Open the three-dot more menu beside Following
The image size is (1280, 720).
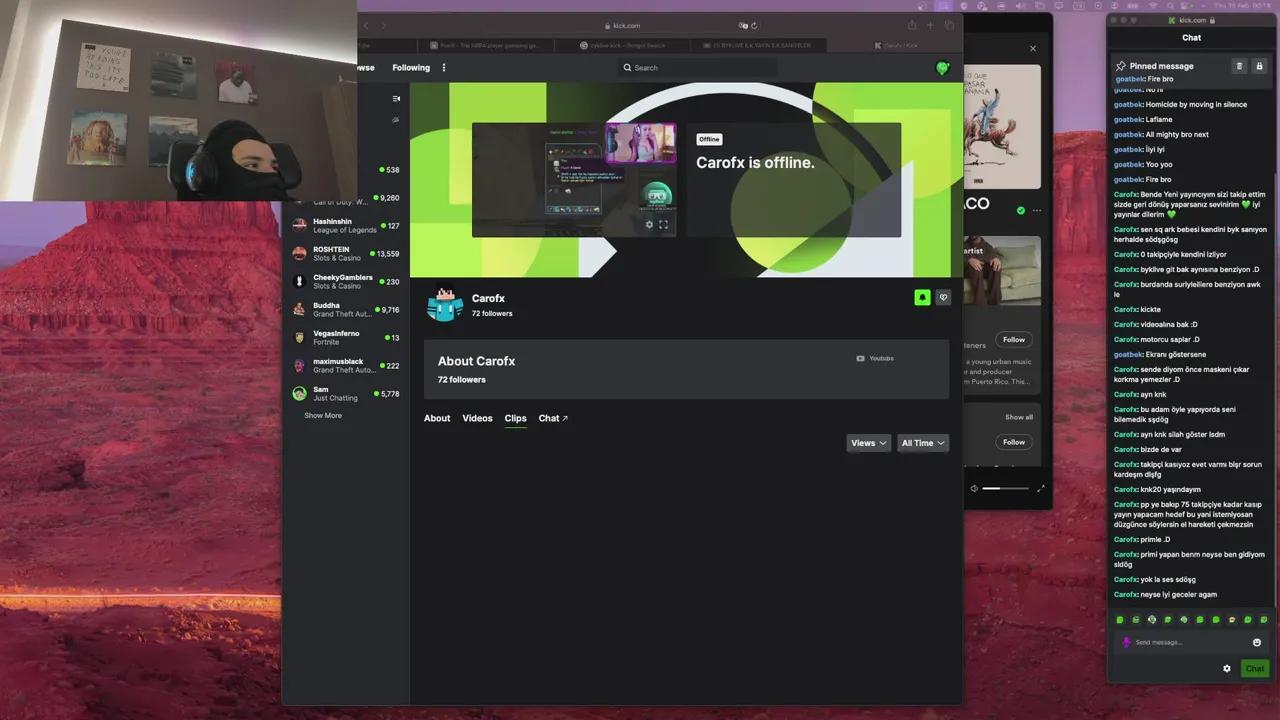(x=444, y=68)
